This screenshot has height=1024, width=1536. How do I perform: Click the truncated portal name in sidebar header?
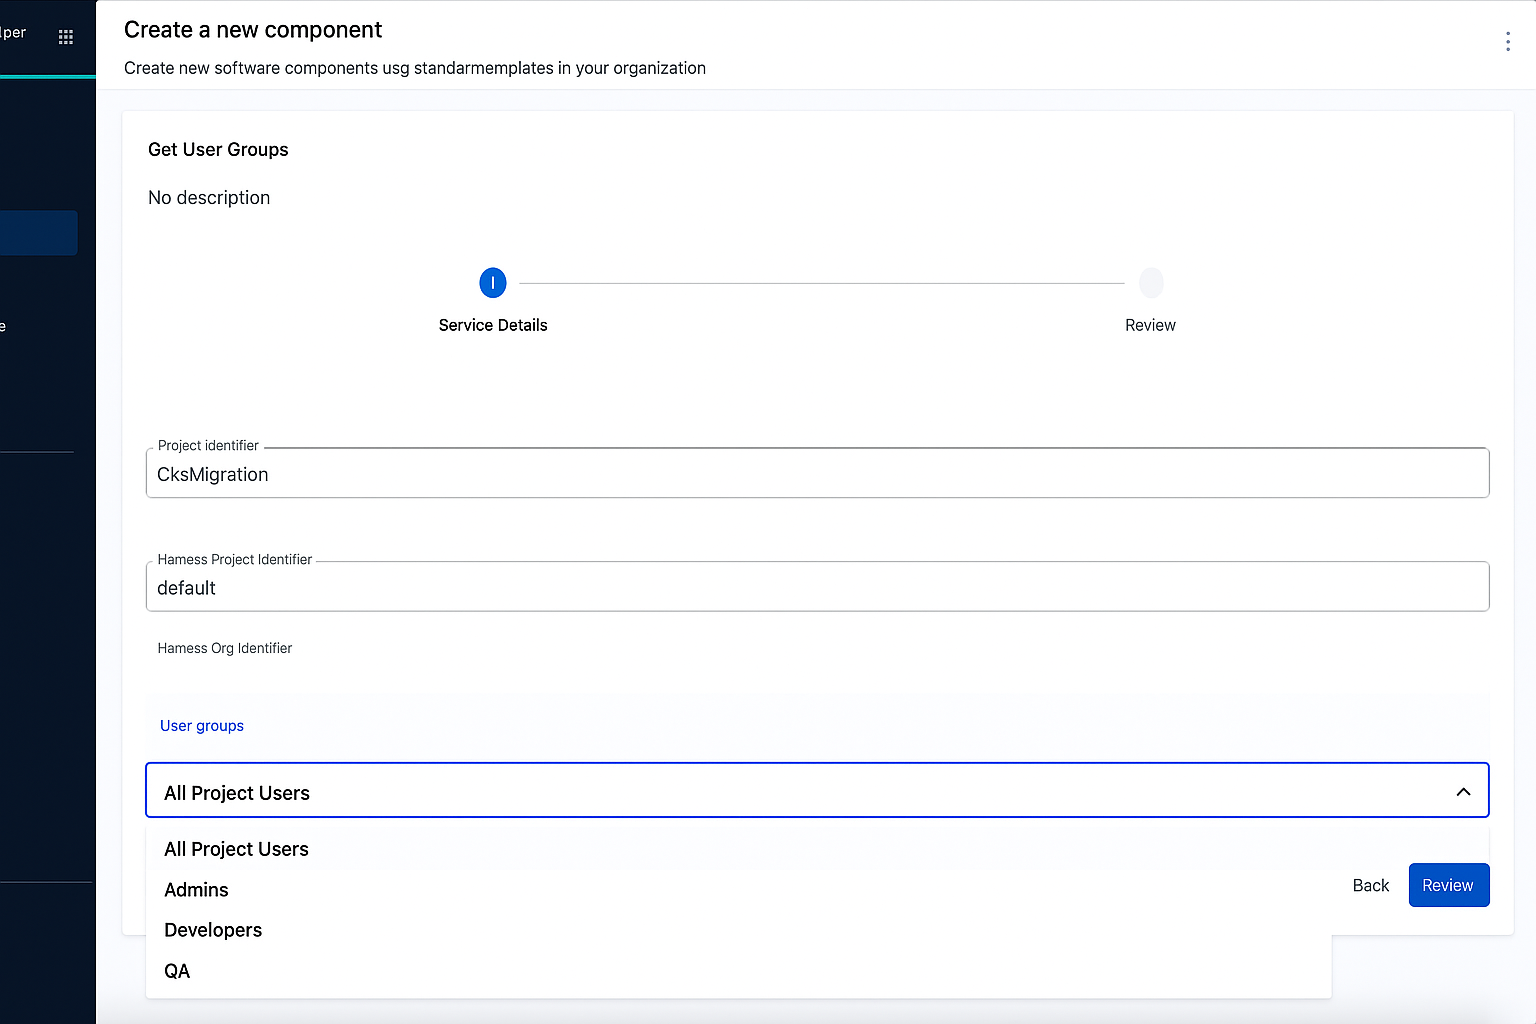tap(13, 33)
